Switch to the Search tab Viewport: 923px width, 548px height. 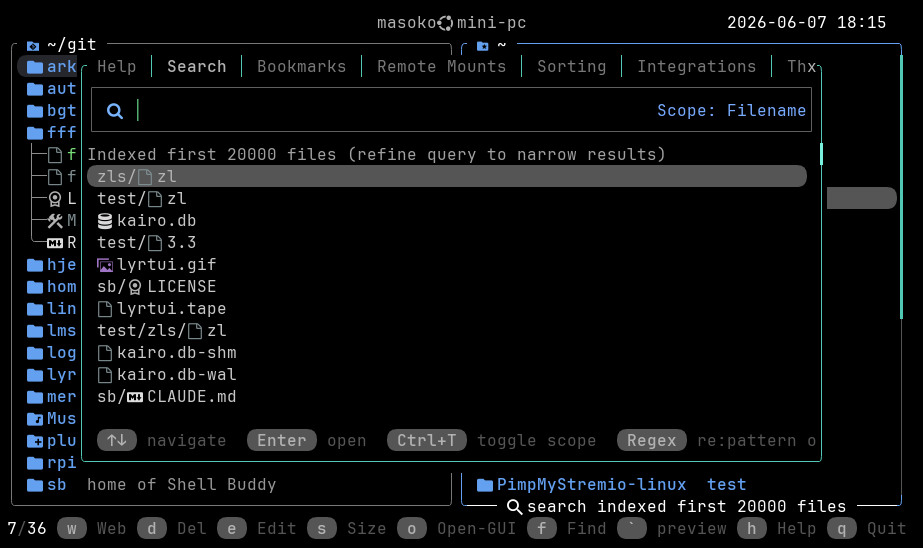[197, 67]
